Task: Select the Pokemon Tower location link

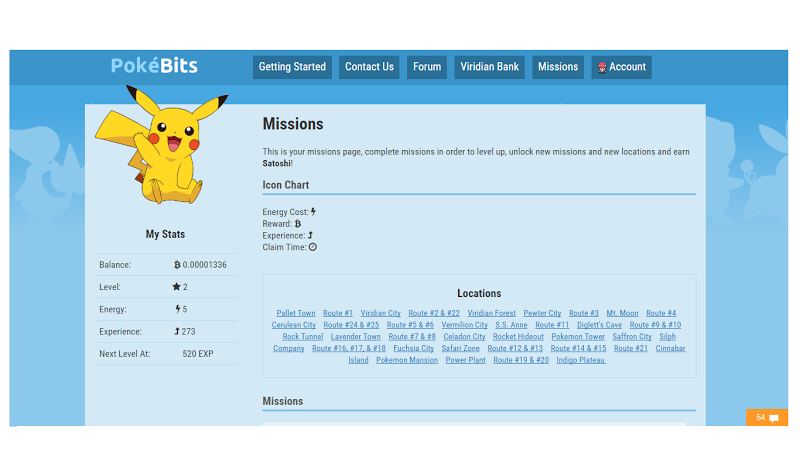Action: coord(578,337)
